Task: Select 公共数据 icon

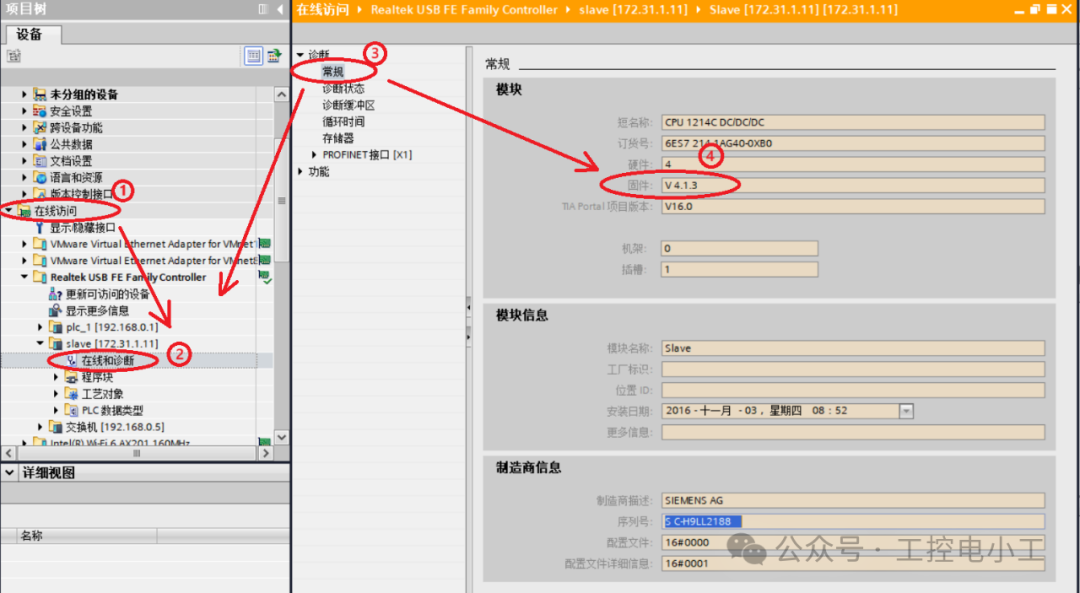Action: (40, 144)
